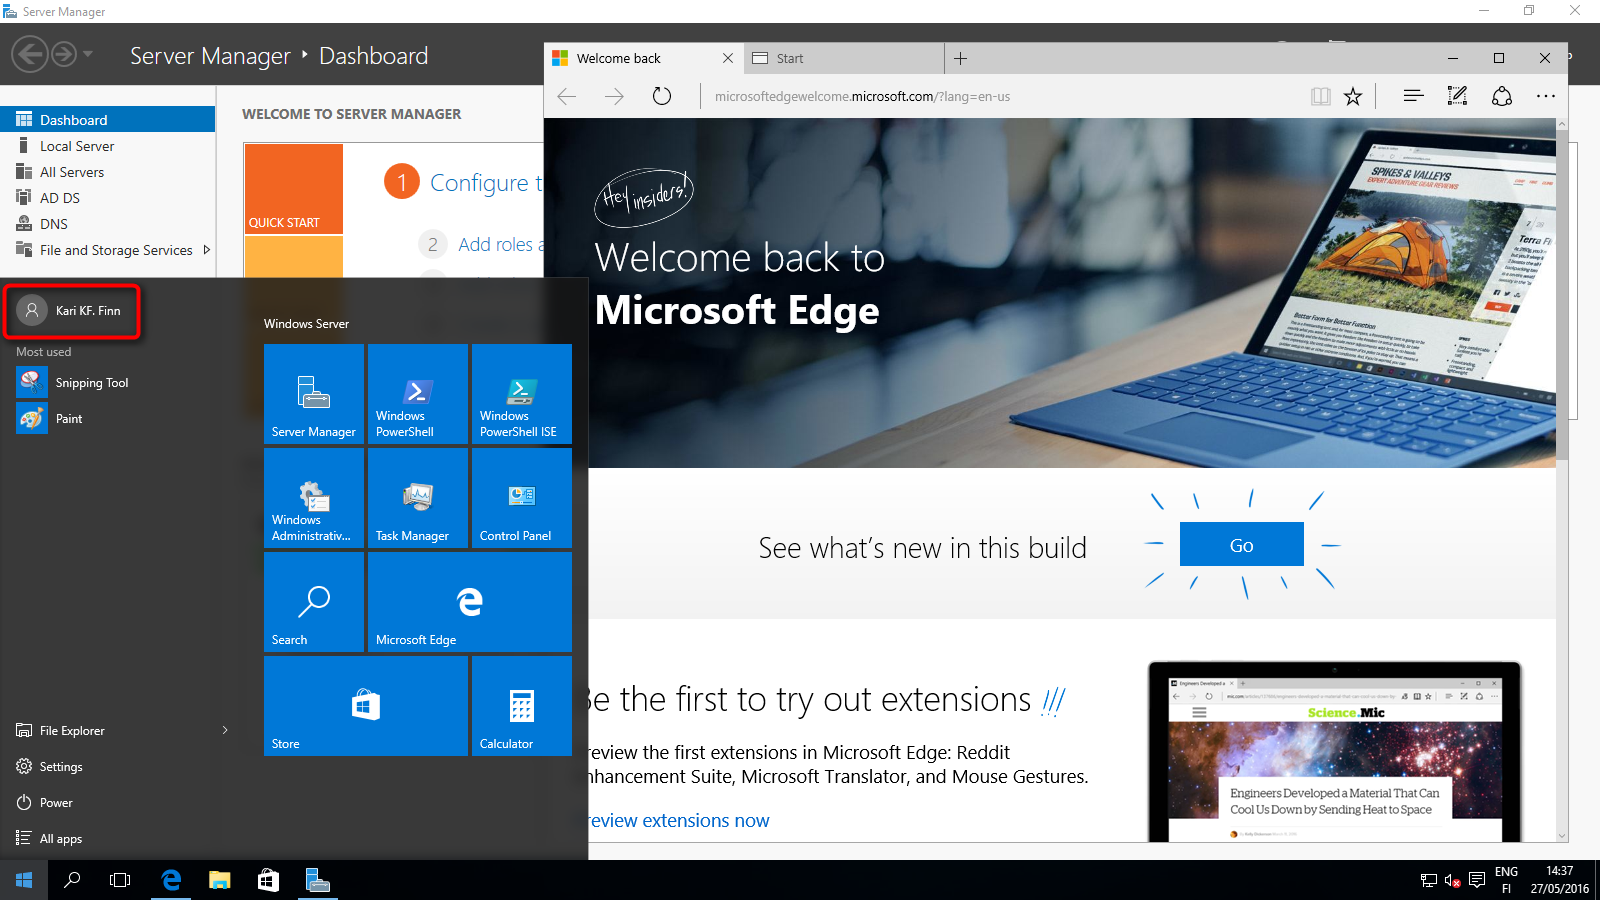Screen dimensions: 1600x900
Task: Expand File and Storage Services arrow
Action: (x=207, y=250)
